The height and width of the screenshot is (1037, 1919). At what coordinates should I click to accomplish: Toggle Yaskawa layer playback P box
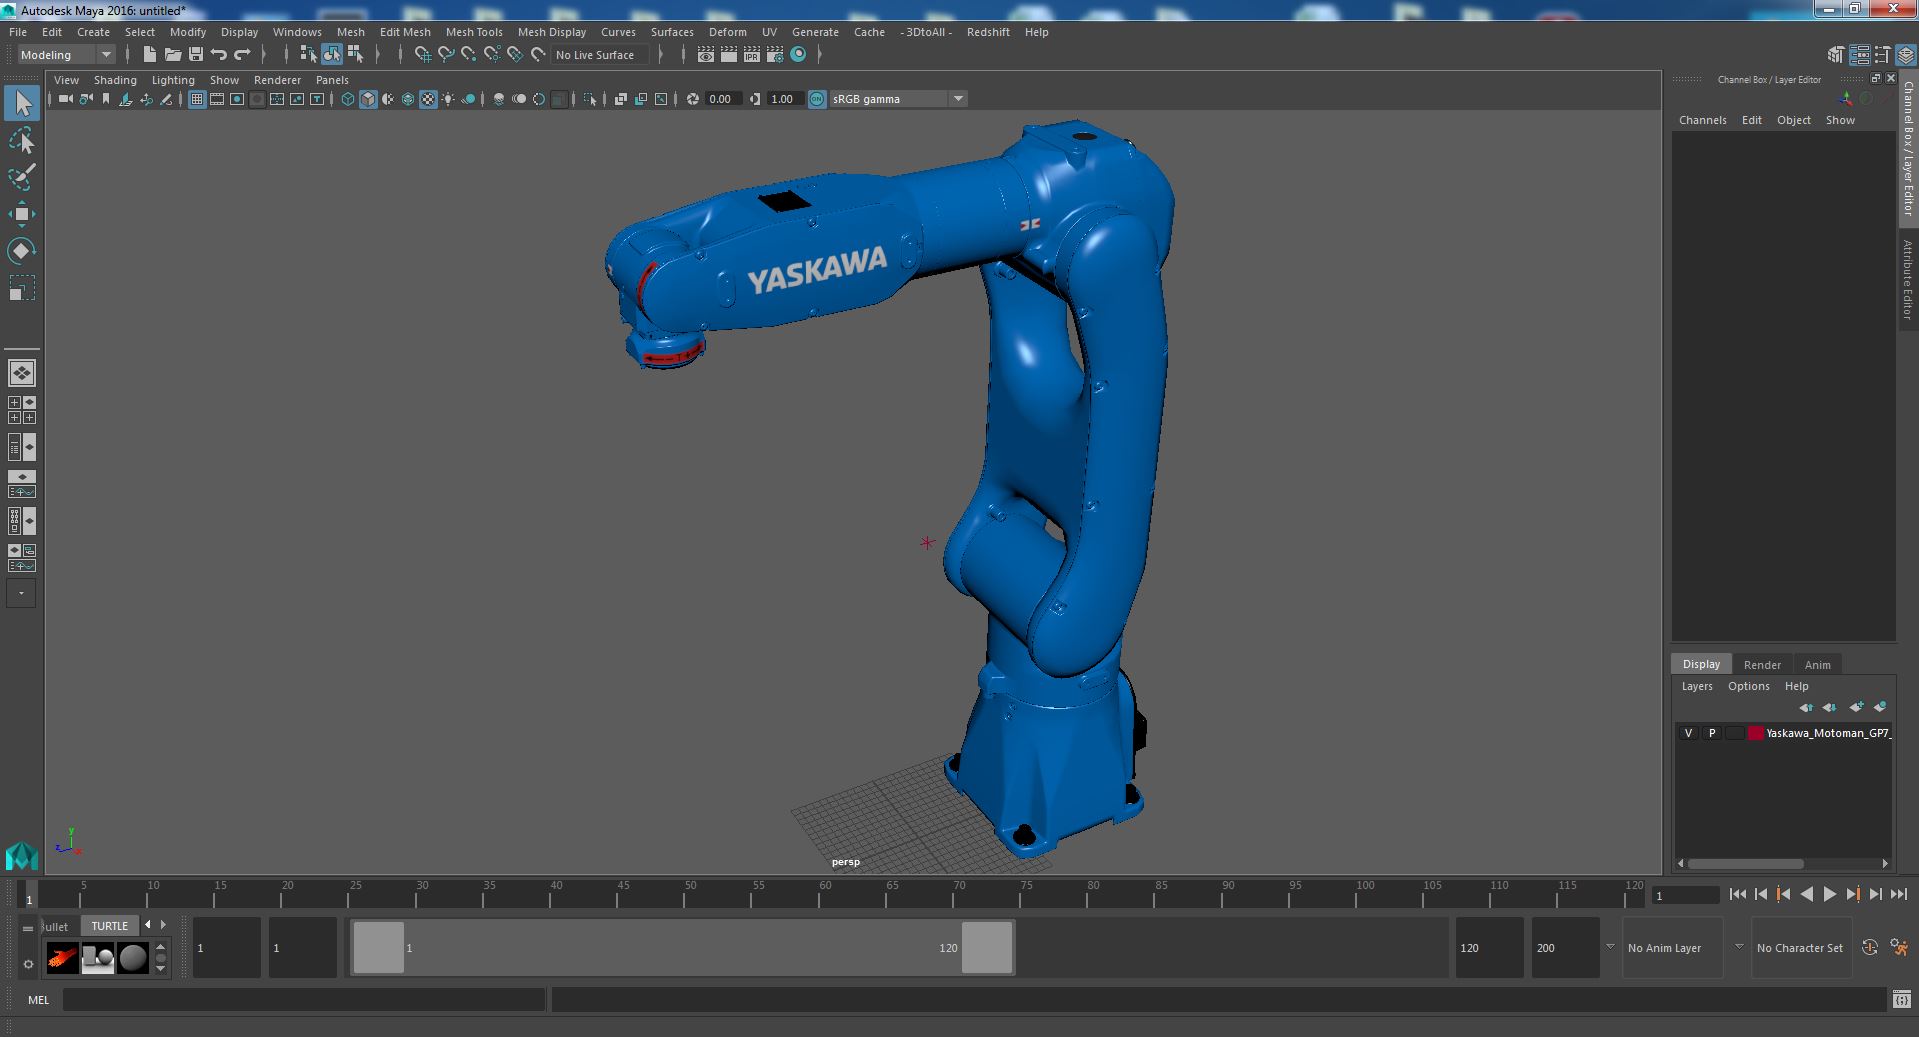(x=1712, y=733)
